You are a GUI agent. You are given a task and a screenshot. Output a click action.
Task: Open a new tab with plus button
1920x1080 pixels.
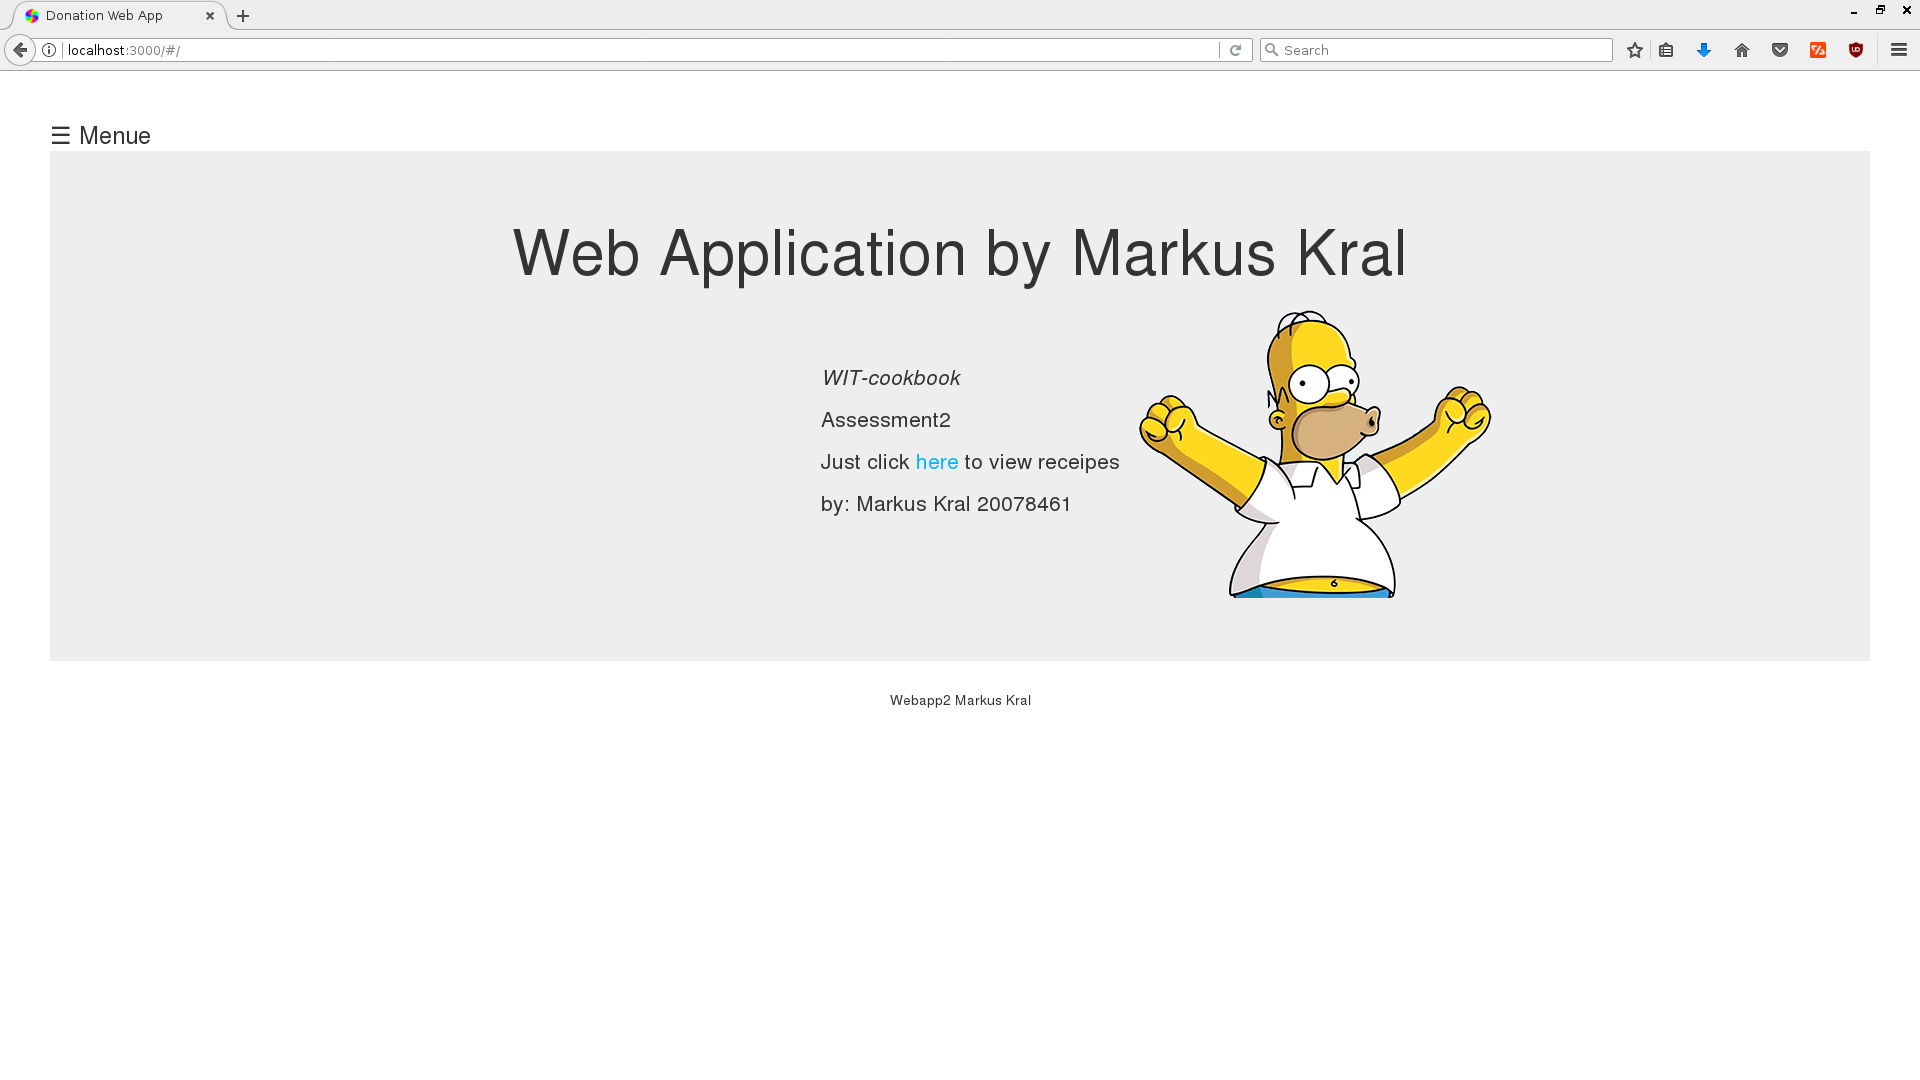click(x=243, y=16)
